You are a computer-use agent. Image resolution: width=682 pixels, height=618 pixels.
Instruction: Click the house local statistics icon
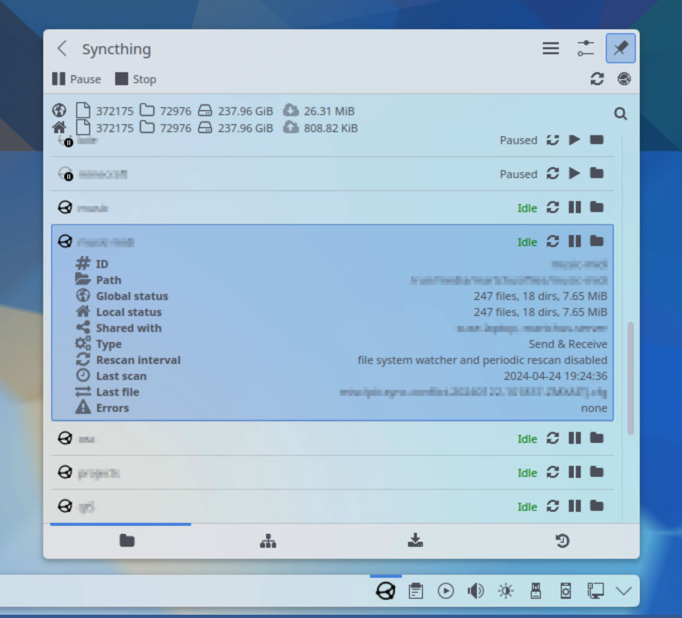pos(59,127)
